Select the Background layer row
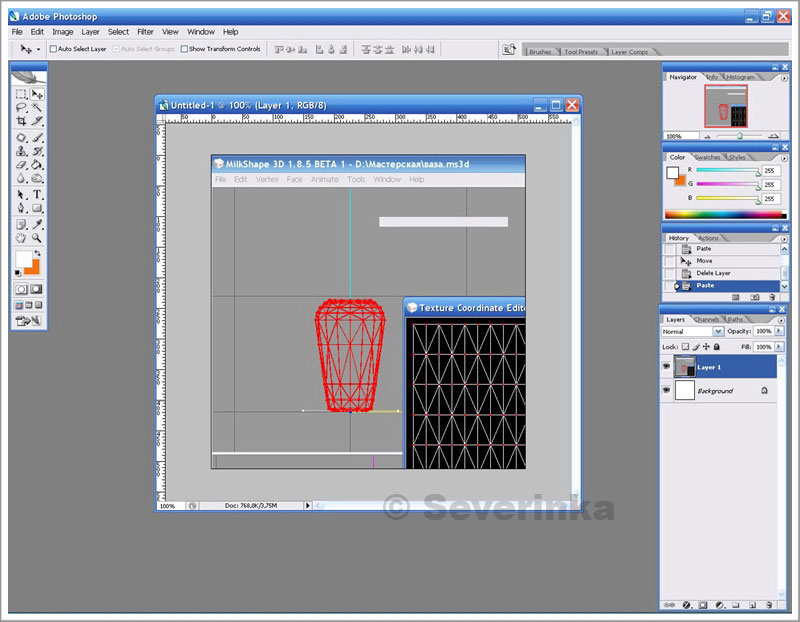 pyautogui.click(x=720, y=391)
